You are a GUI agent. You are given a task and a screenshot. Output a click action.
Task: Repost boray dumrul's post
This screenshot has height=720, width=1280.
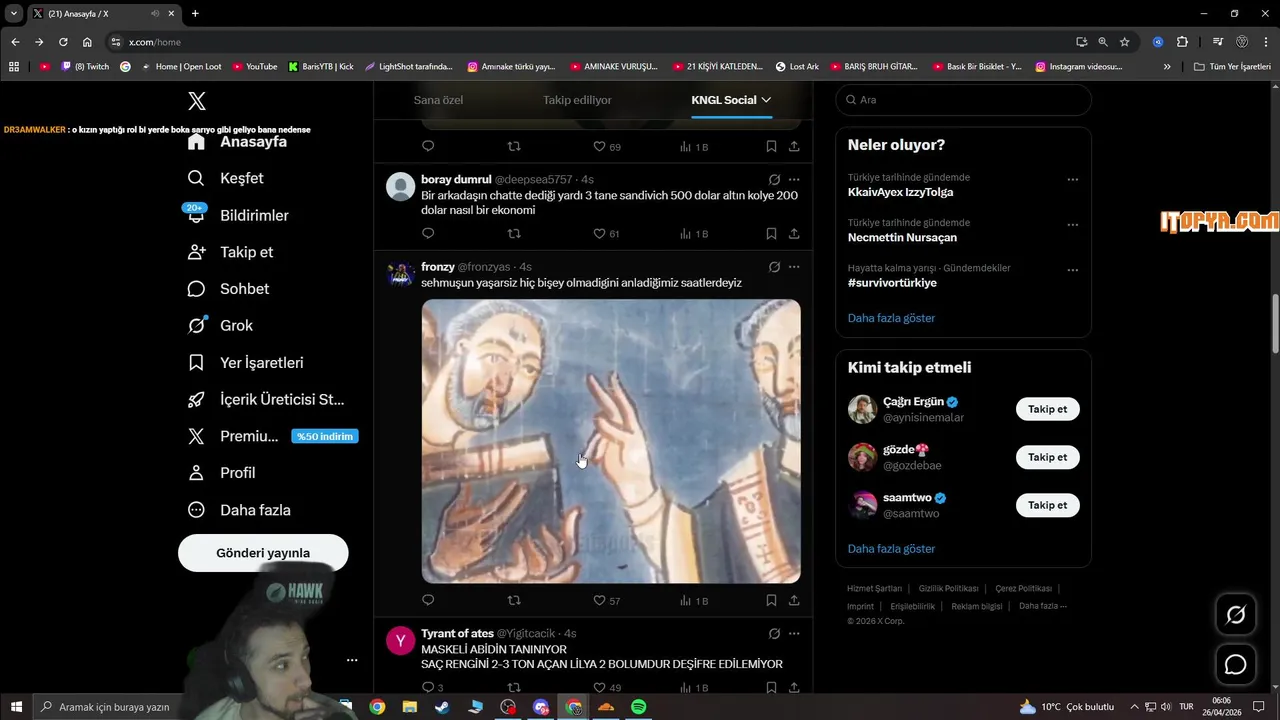[x=514, y=233]
